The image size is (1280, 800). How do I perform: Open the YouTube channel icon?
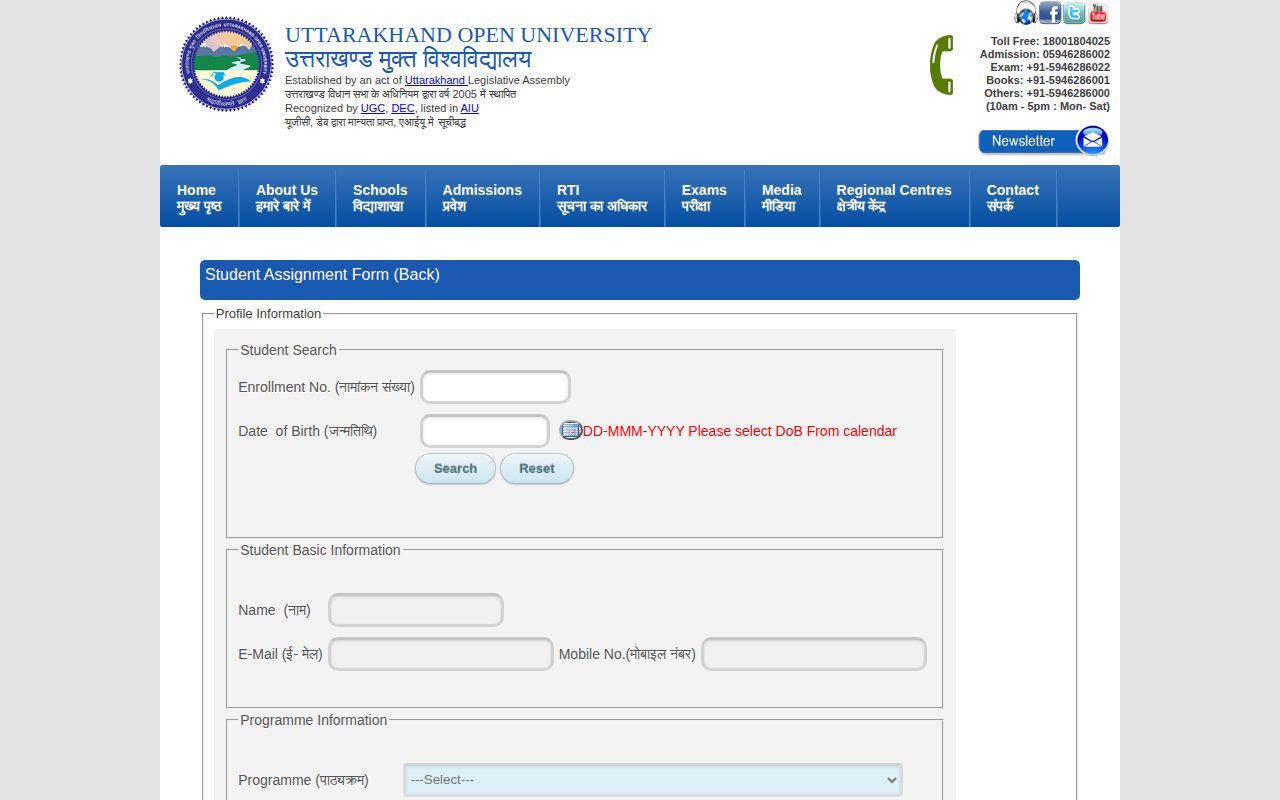pos(1098,13)
